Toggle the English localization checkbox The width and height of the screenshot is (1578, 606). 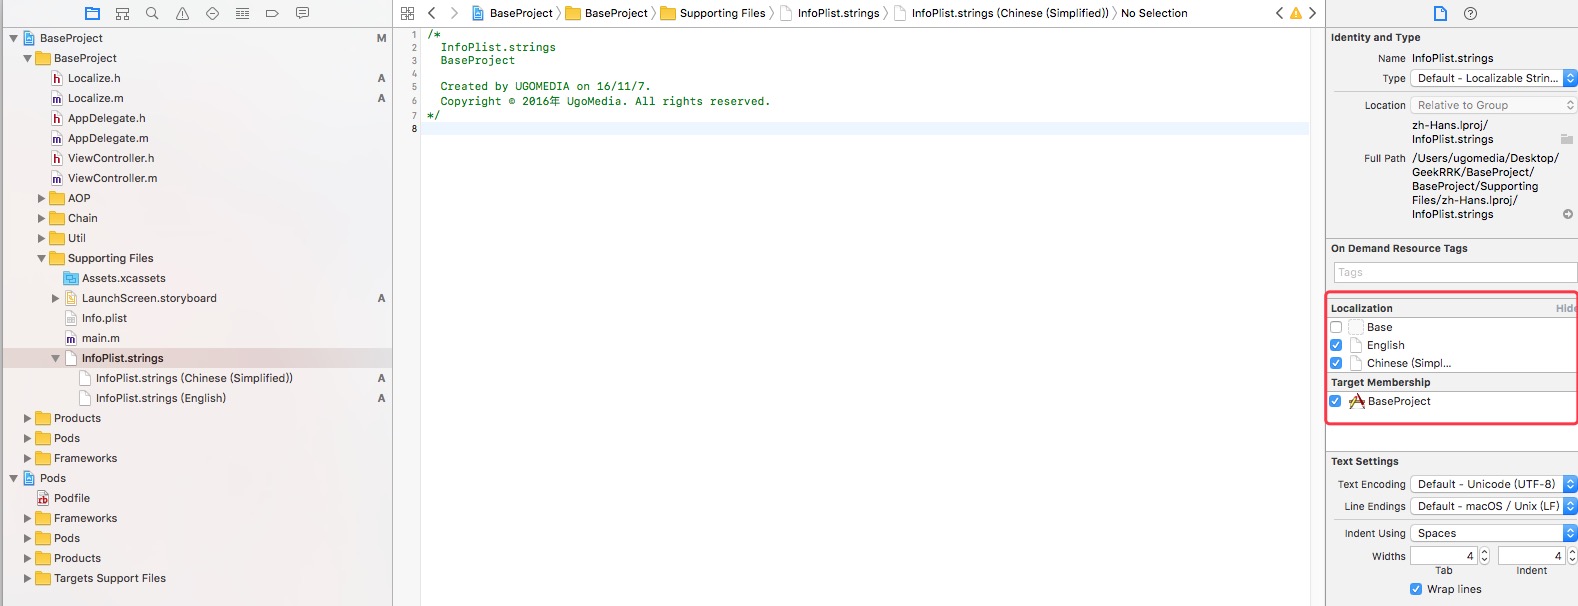point(1336,345)
